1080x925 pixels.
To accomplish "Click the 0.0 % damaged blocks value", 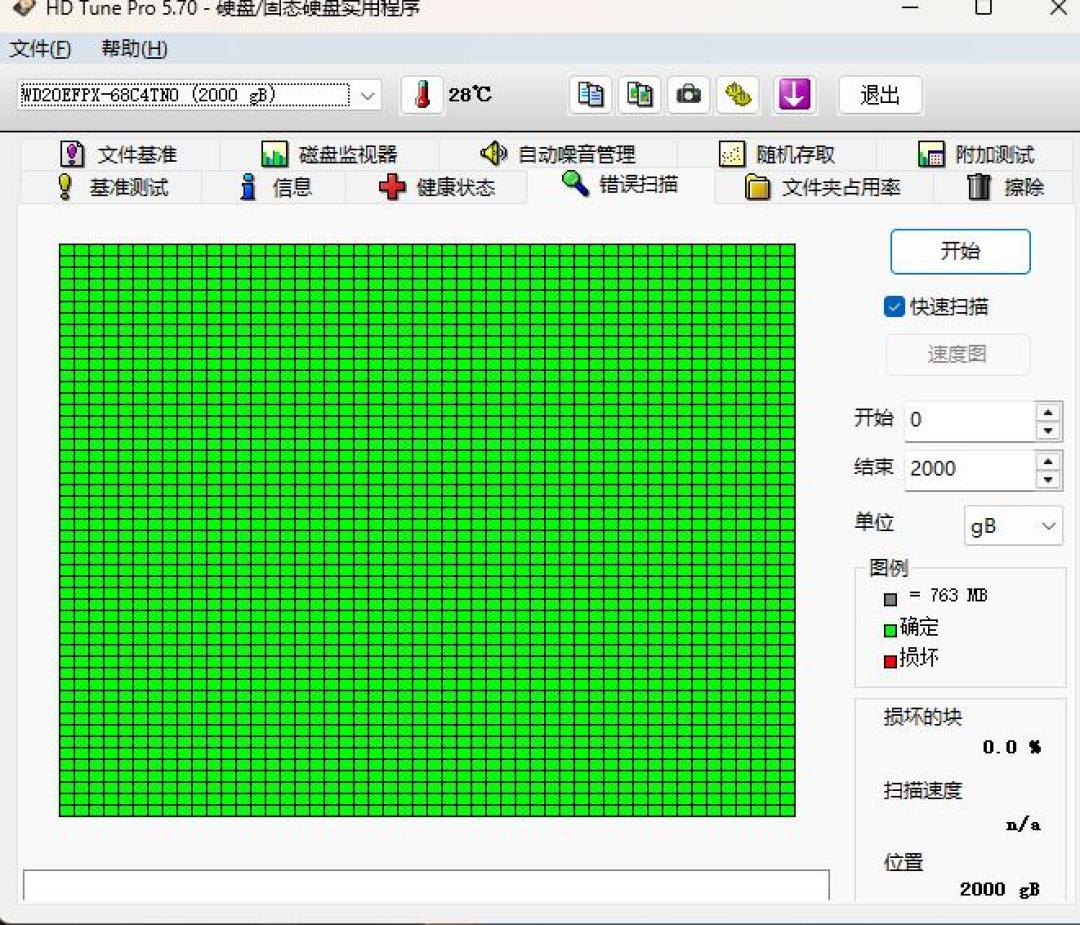I will tap(1012, 747).
